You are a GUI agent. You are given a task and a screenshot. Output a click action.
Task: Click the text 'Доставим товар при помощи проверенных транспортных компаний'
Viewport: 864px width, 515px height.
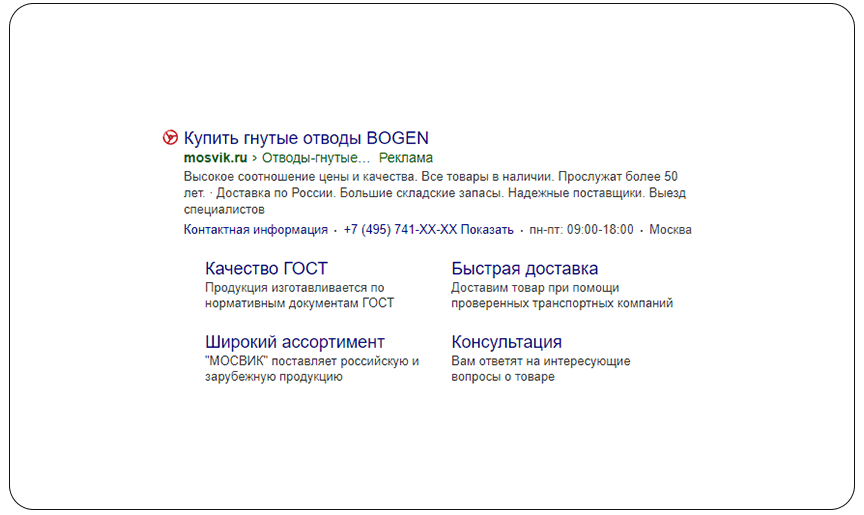coord(562,295)
